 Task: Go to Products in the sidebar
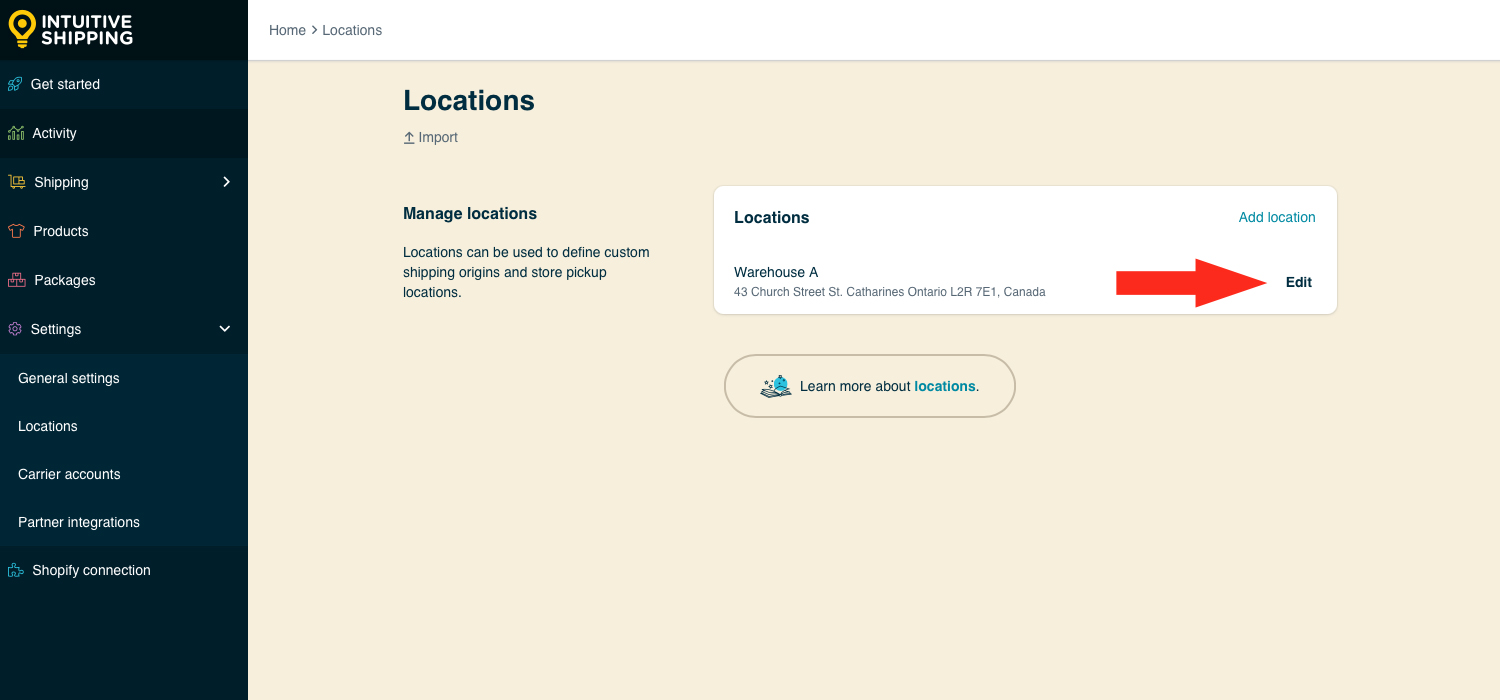[61, 231]
